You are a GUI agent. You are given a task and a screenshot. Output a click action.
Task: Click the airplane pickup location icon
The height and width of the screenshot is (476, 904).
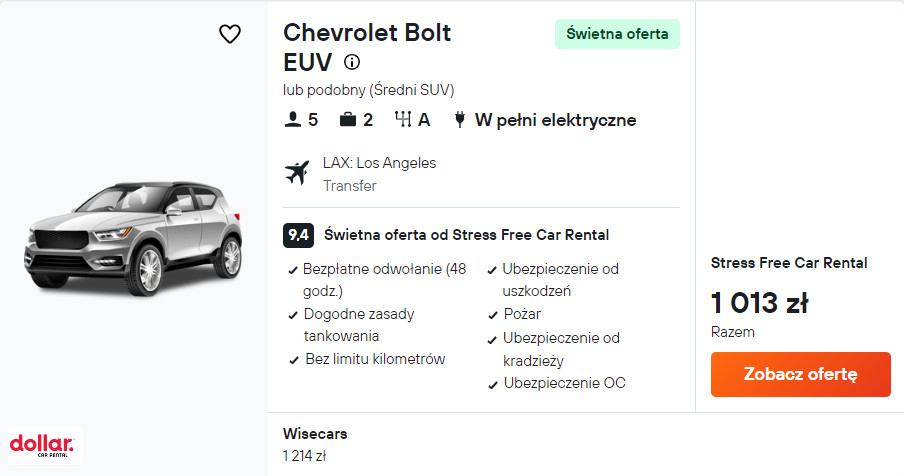point(297,173)
